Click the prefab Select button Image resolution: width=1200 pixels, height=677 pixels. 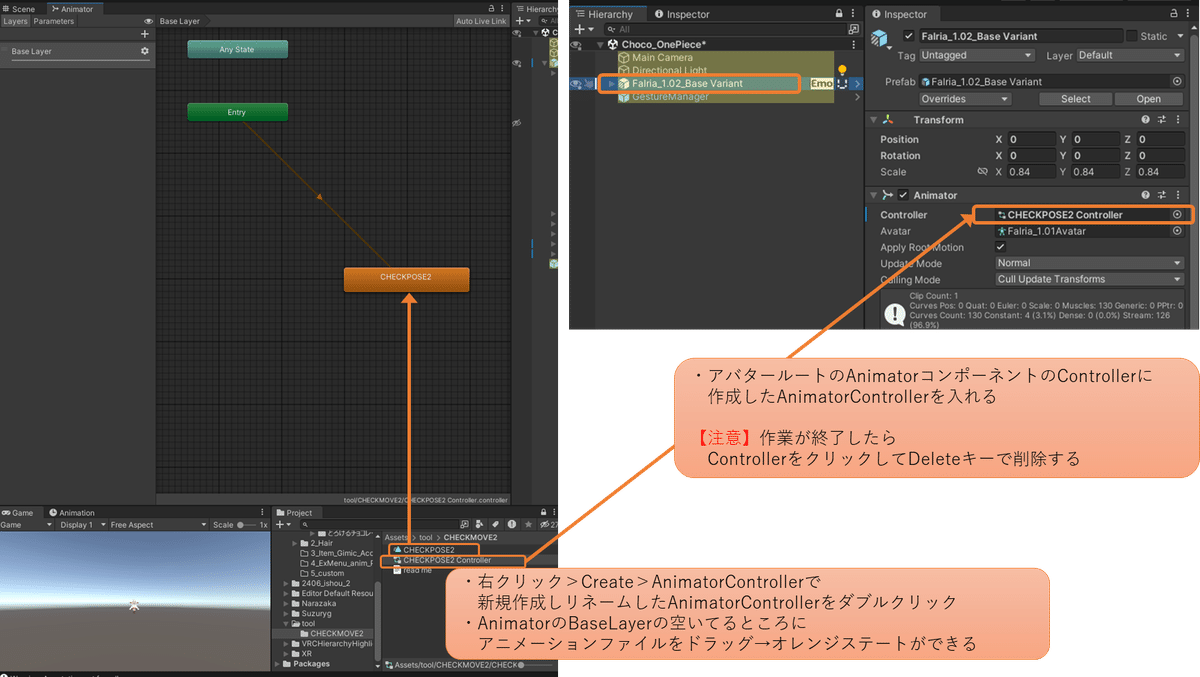(1076, 99)
